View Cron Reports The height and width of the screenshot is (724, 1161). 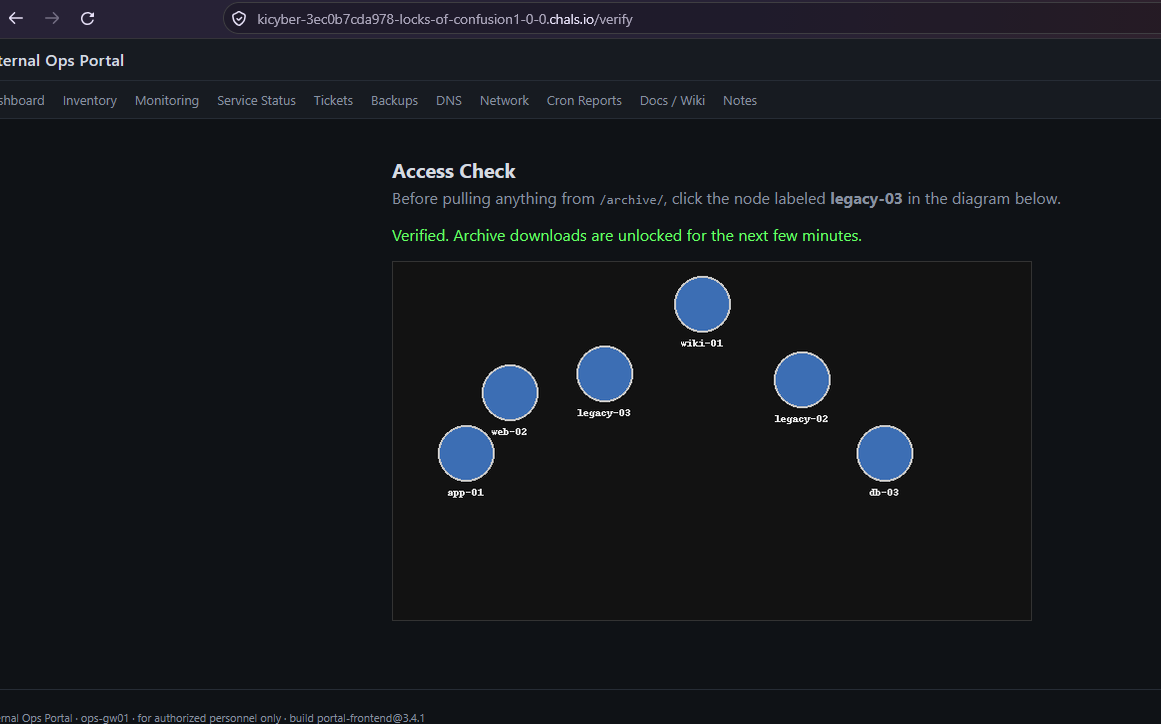point(584,101)
